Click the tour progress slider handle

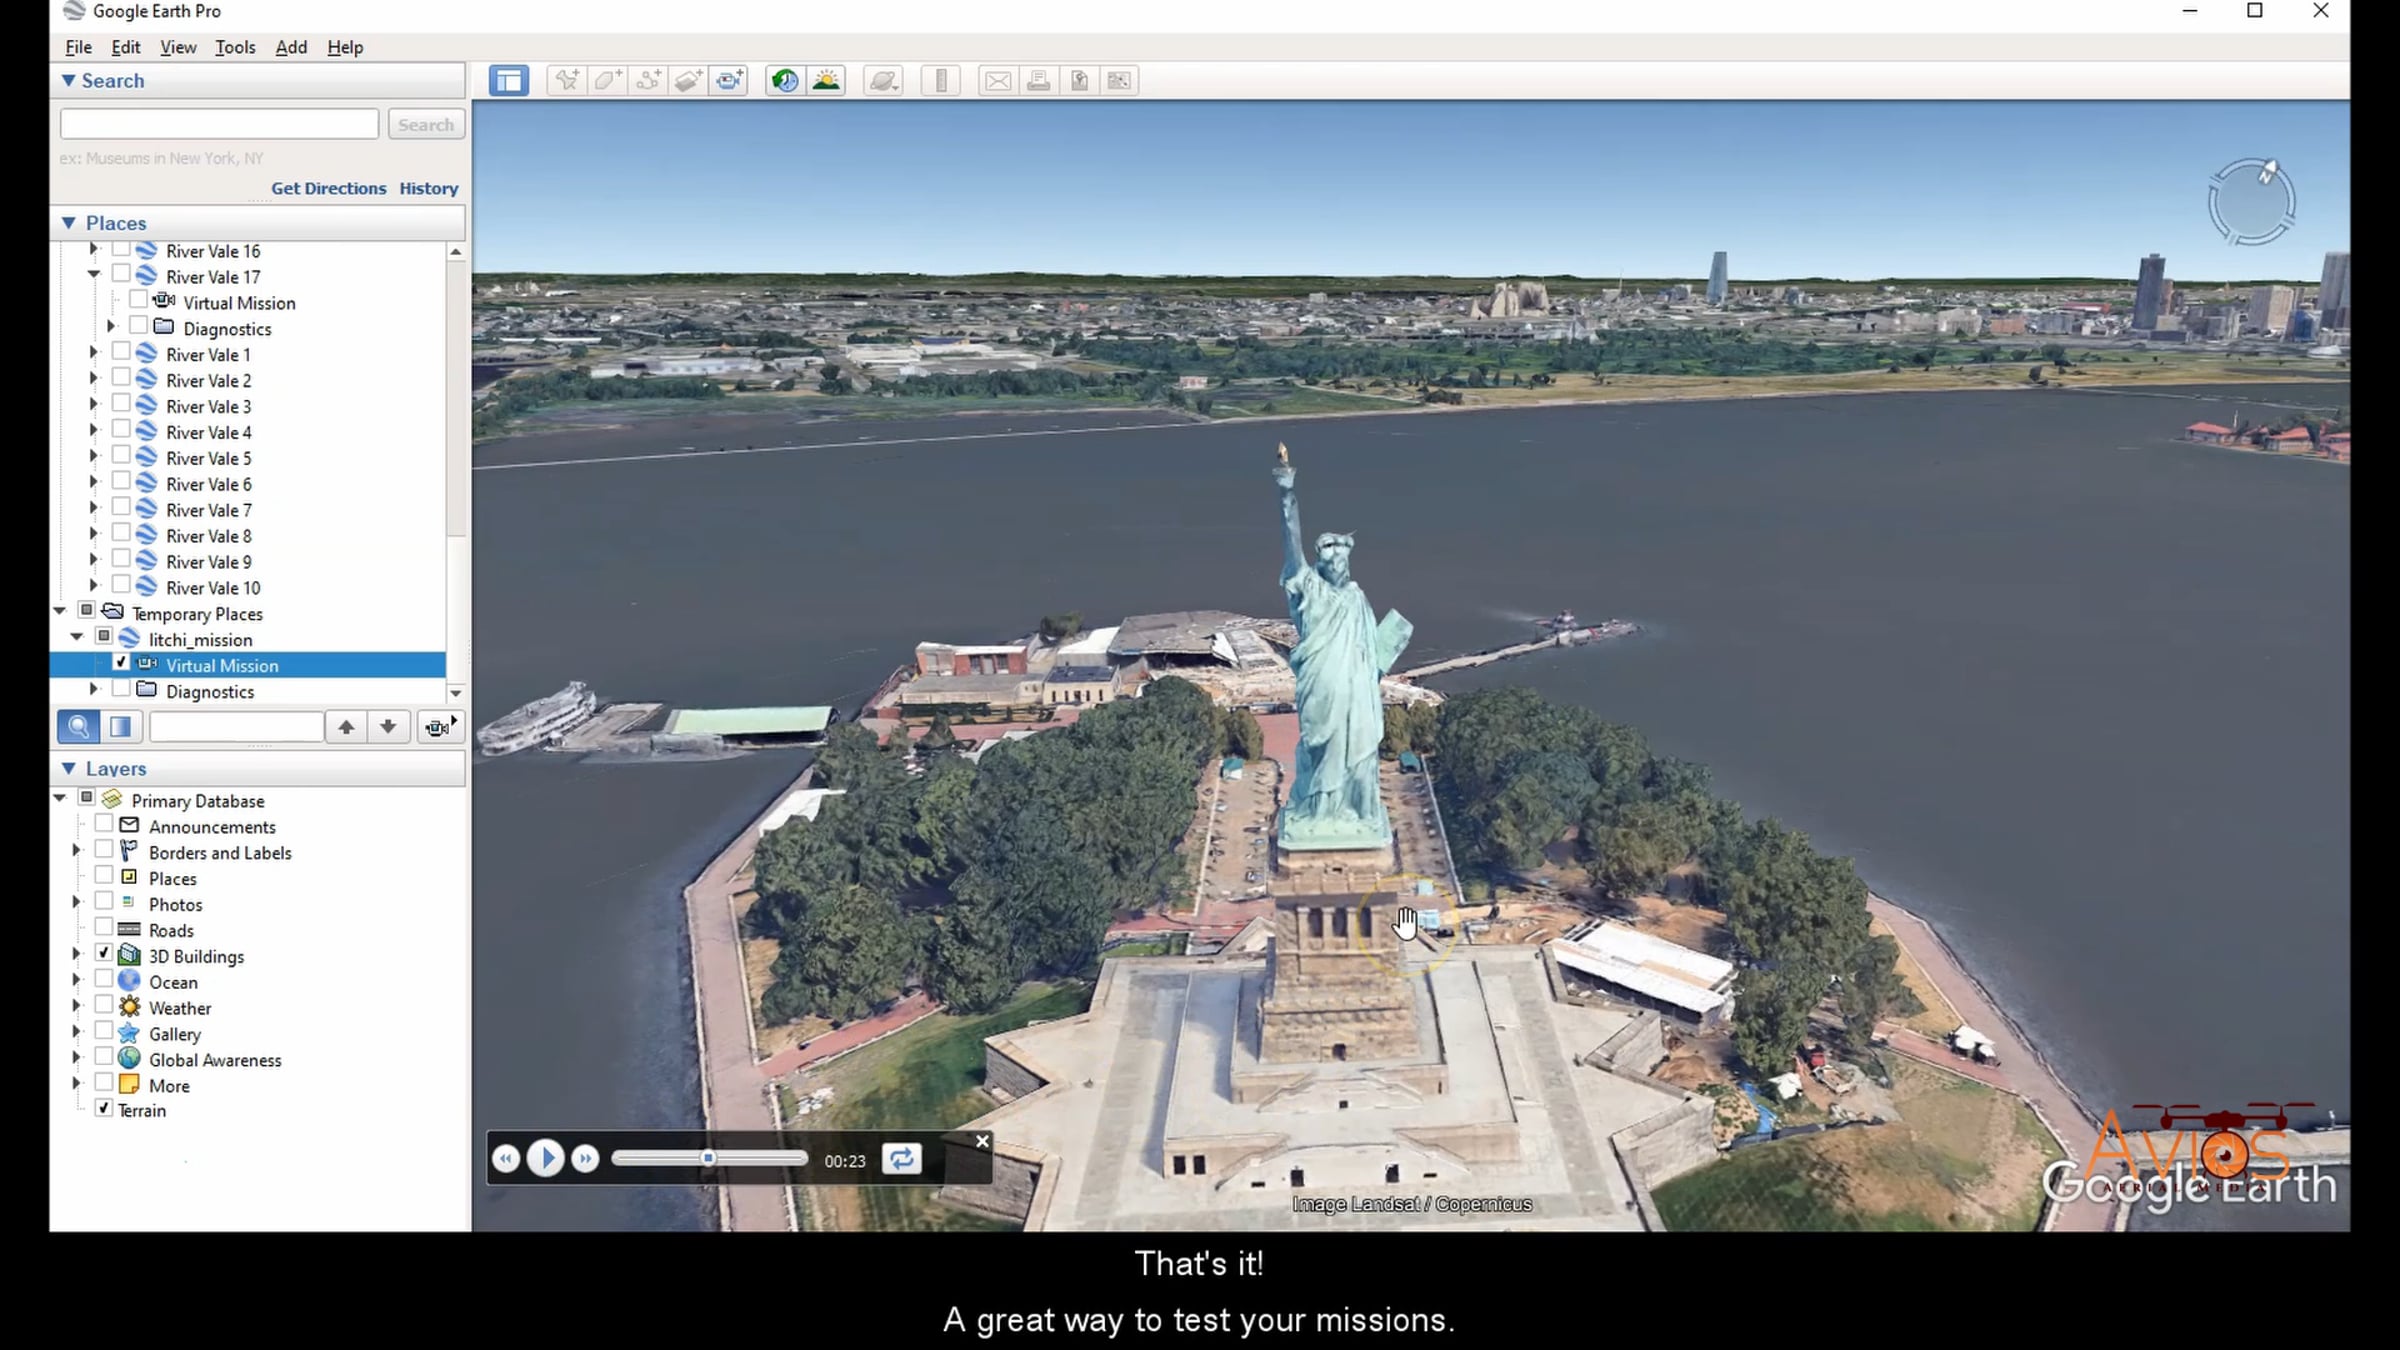click(x=708, y=1159)
